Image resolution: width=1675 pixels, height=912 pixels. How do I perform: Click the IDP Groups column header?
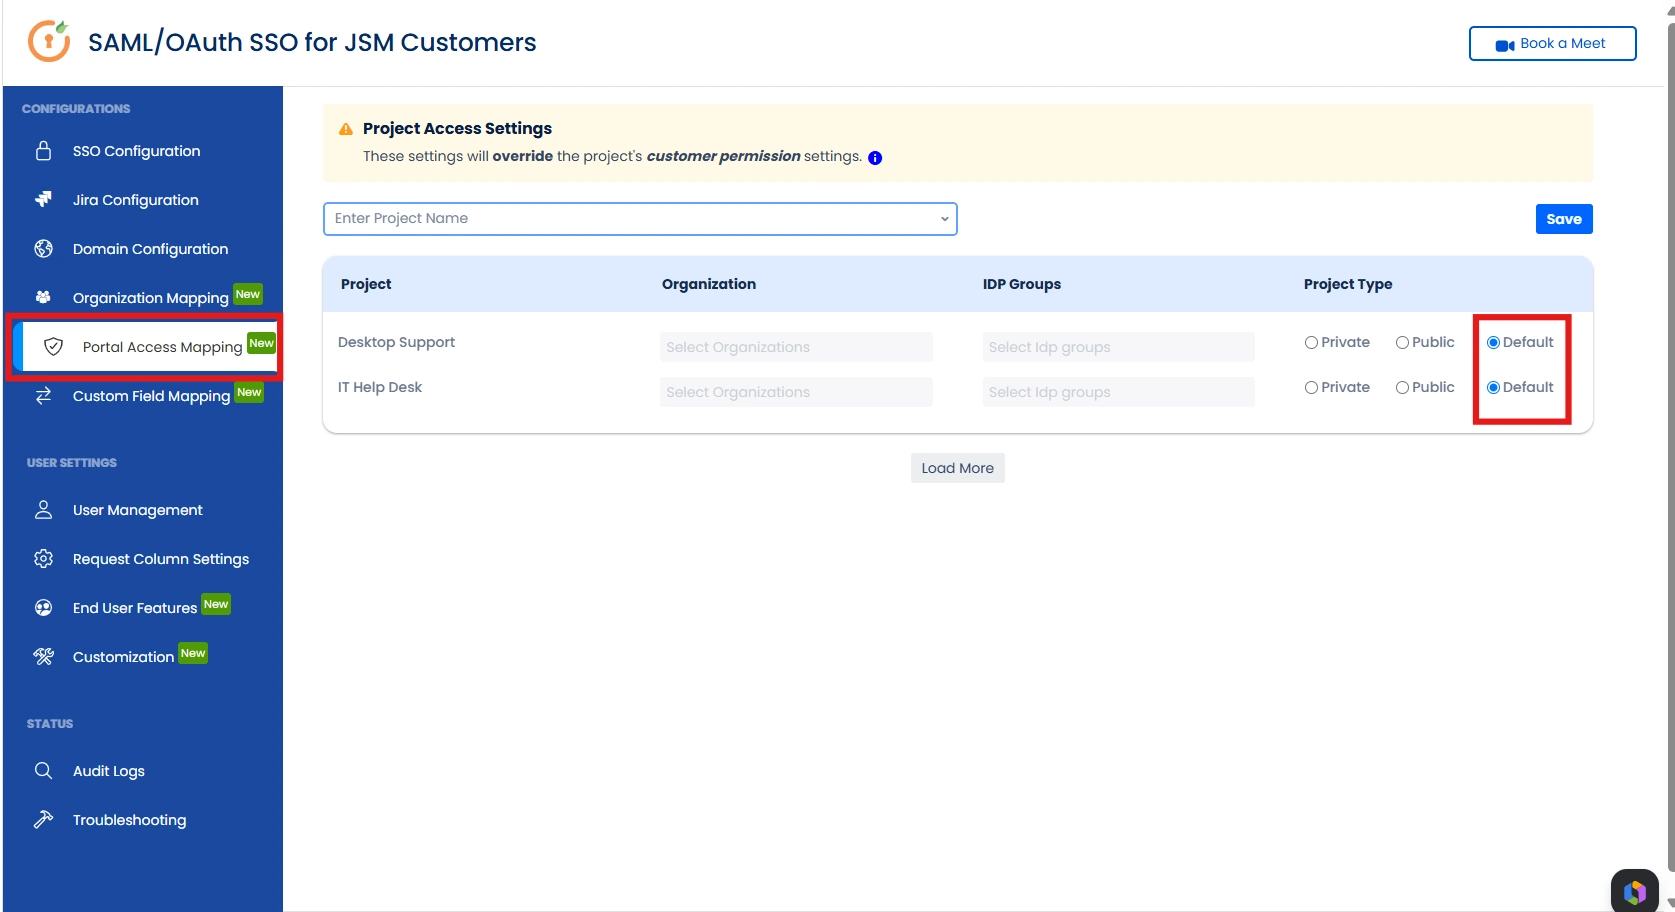(1021, 284)
